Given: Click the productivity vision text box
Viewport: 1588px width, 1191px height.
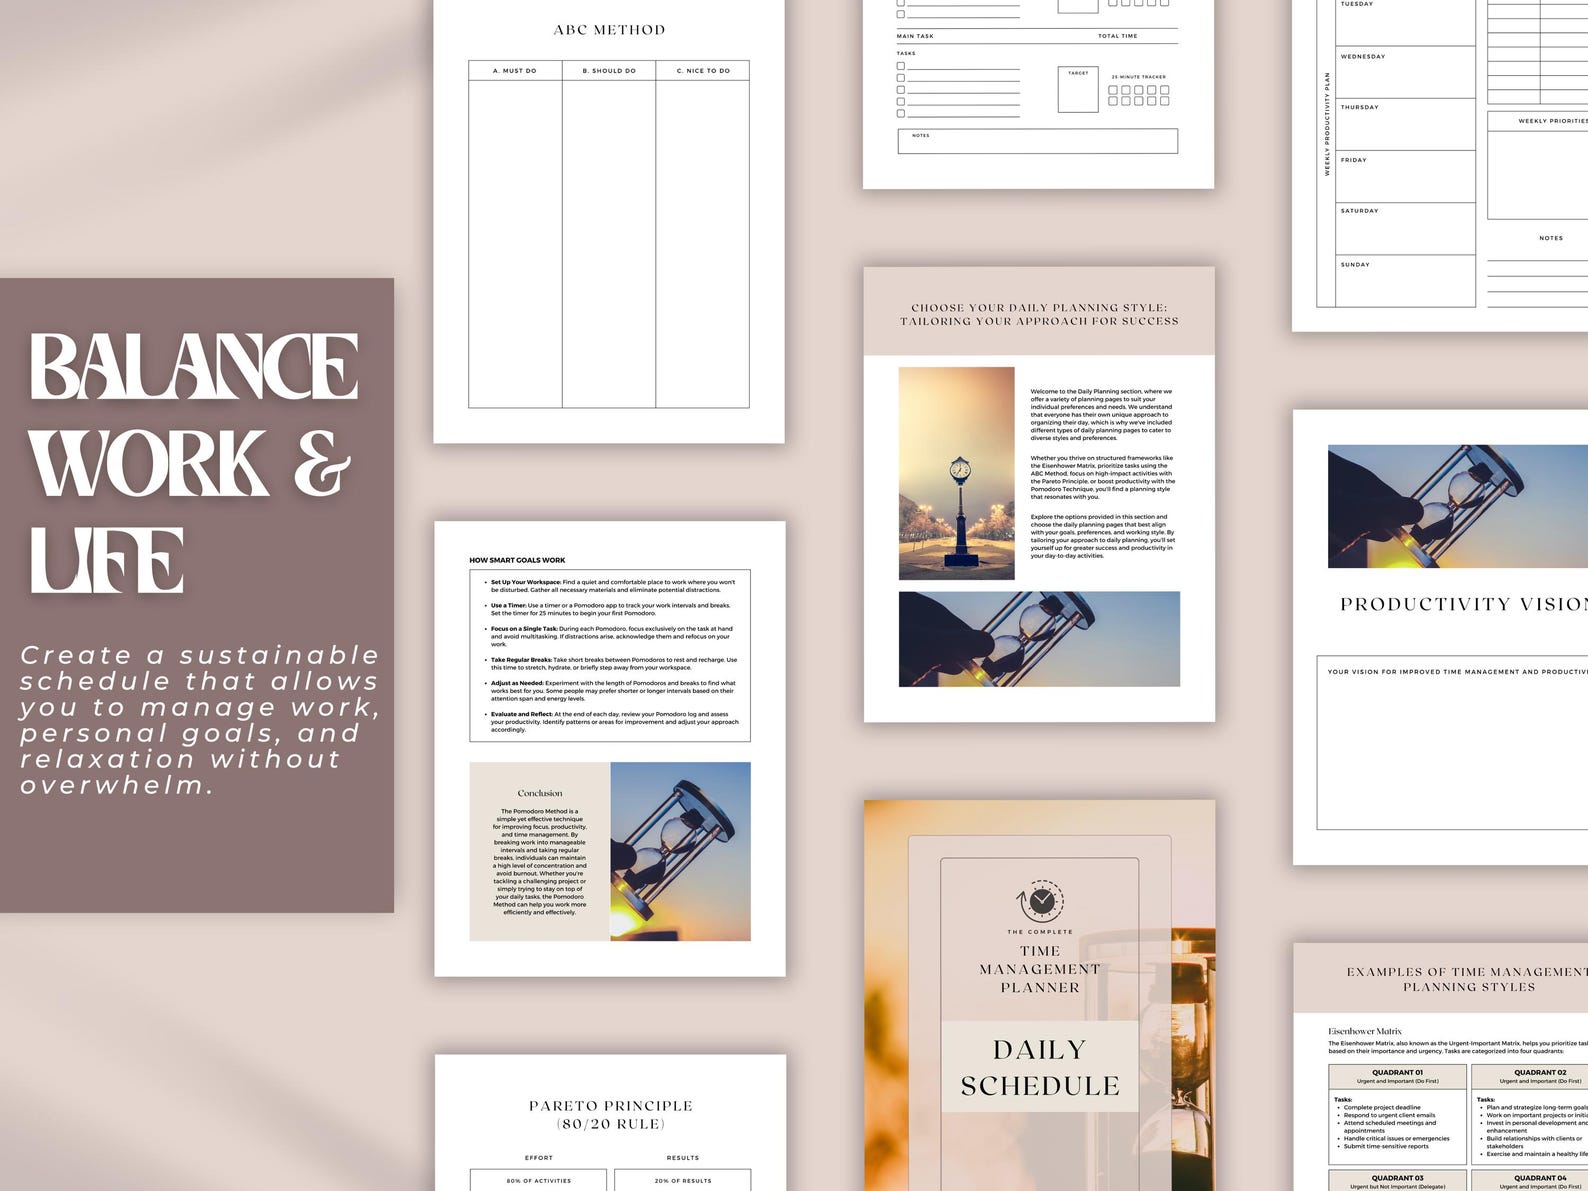Looking at the screenshot, I should coord(1452,743).
